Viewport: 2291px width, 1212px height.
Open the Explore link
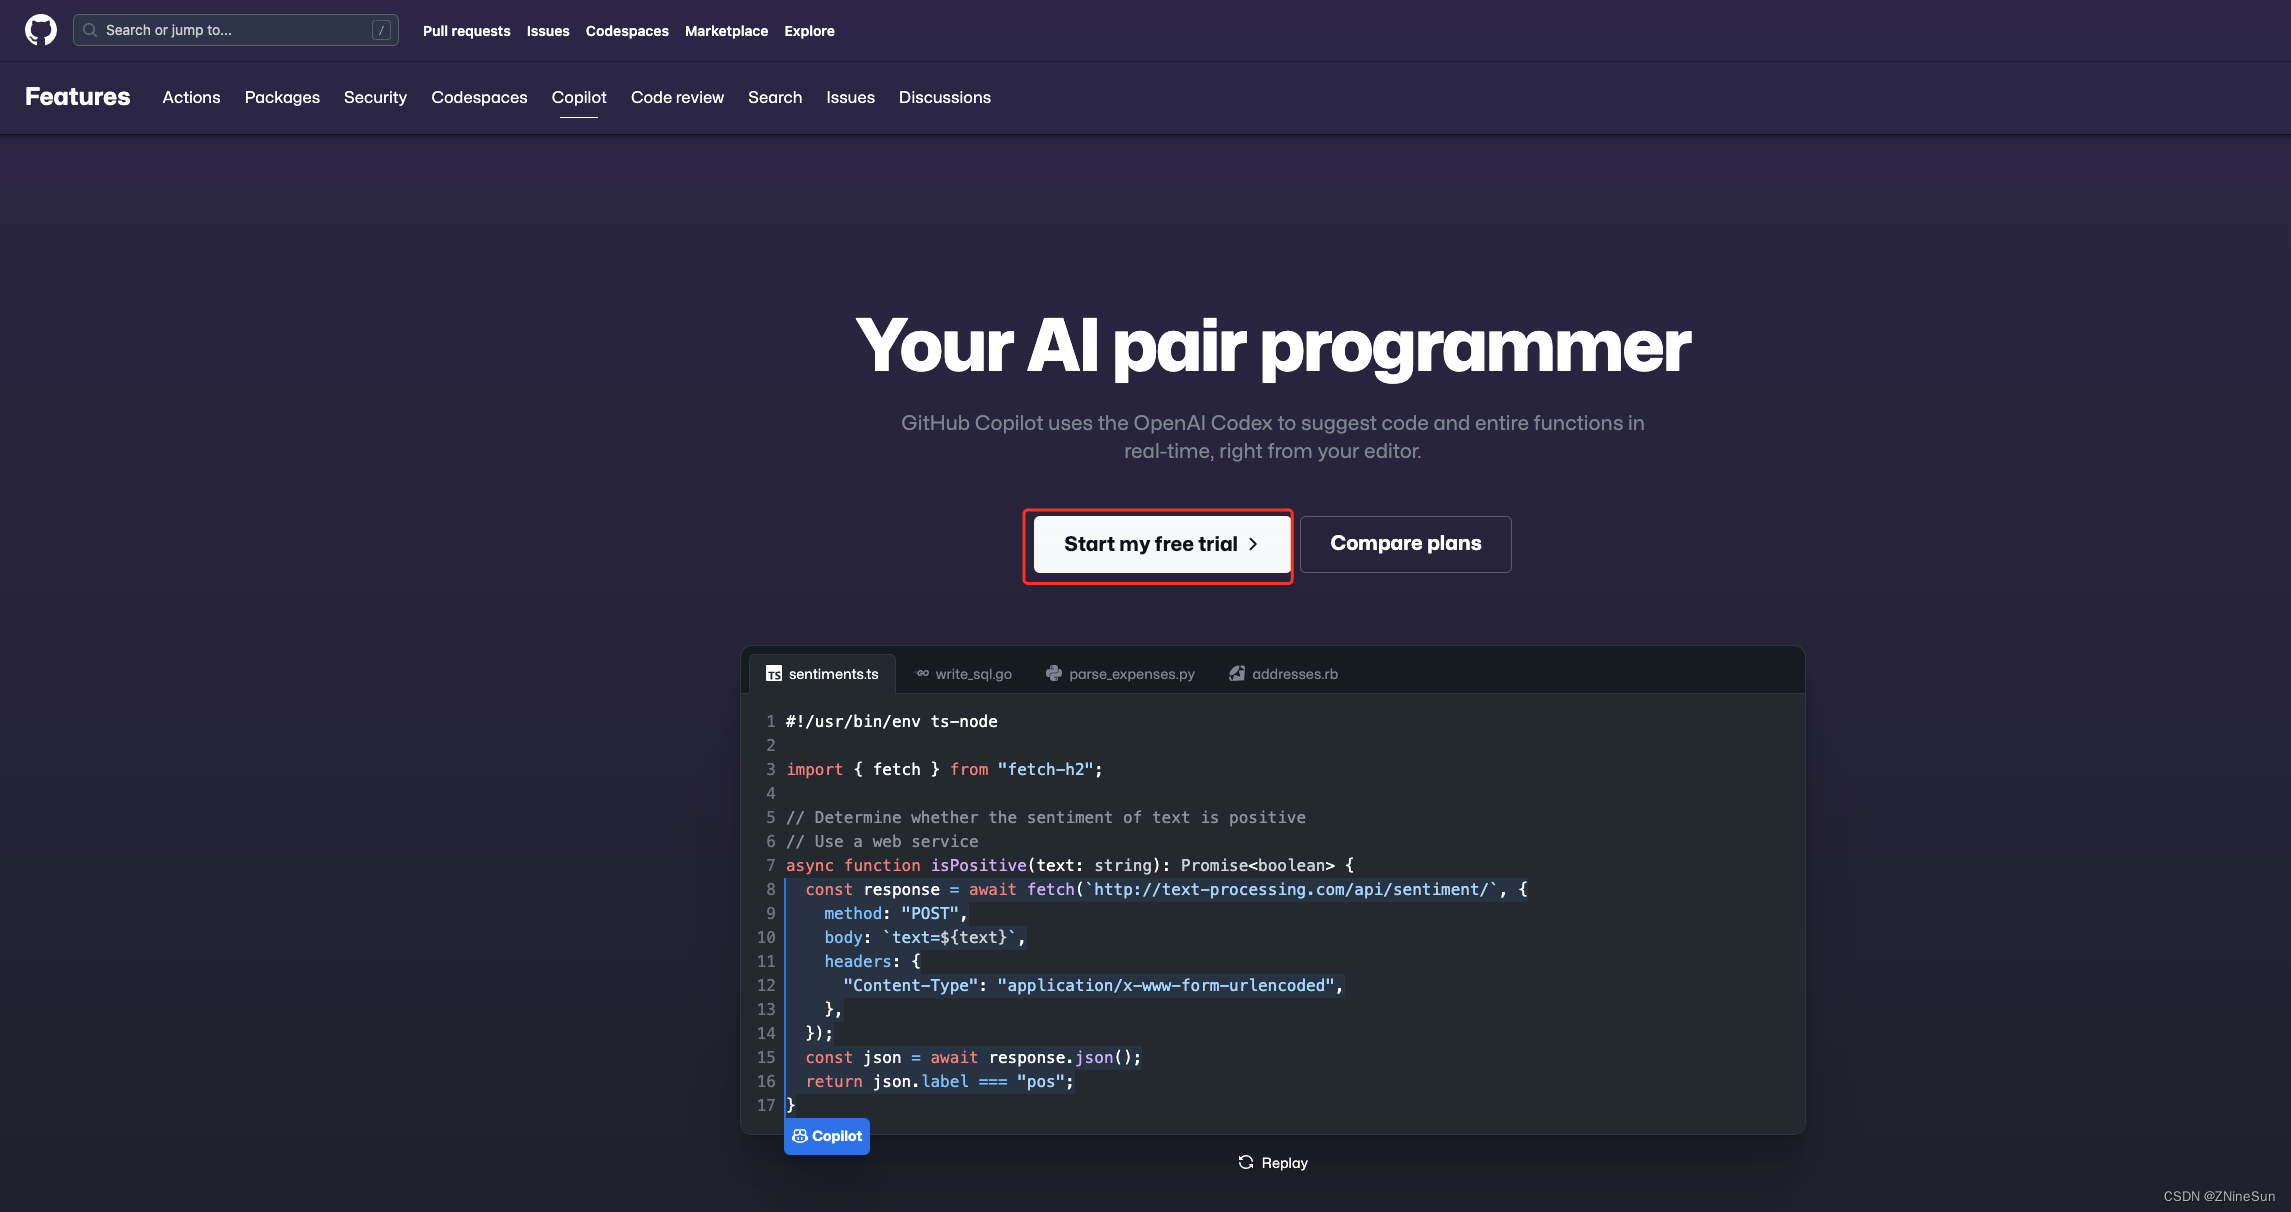tap(810, 31)
